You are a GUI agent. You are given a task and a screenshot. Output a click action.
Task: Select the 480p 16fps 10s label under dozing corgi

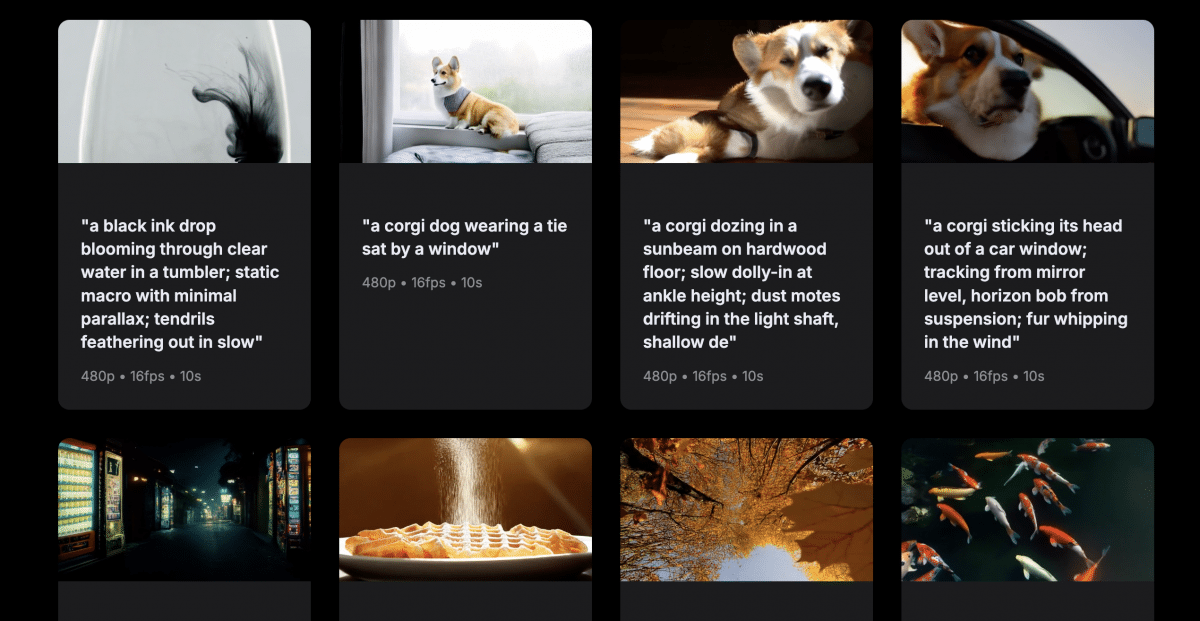(x=703, y=376)
